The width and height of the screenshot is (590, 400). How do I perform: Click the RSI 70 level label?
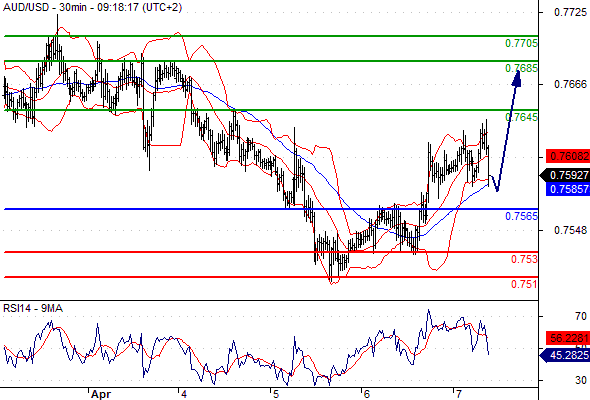tap(581, 316)
